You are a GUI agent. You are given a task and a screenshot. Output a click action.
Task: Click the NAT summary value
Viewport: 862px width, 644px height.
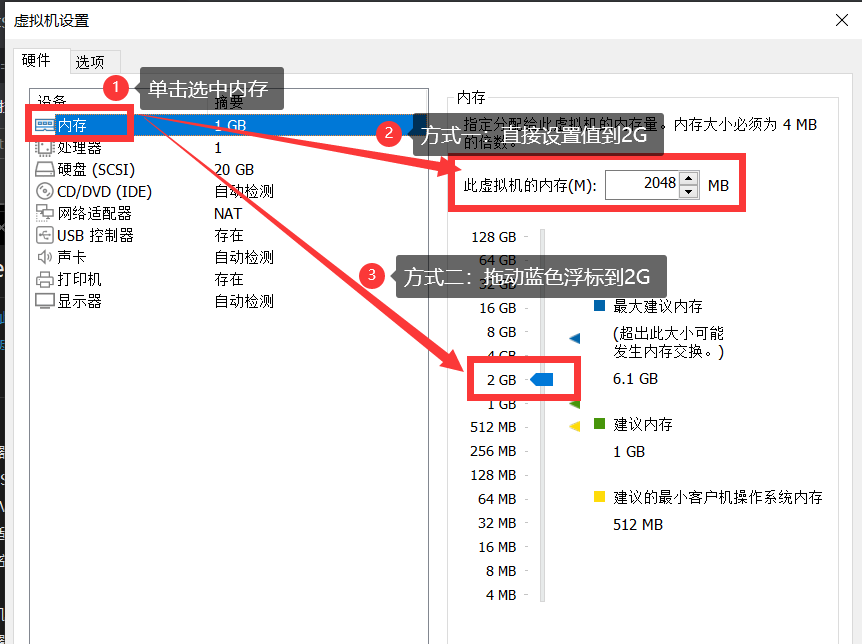pyautogui.click(x=228, y=213)
